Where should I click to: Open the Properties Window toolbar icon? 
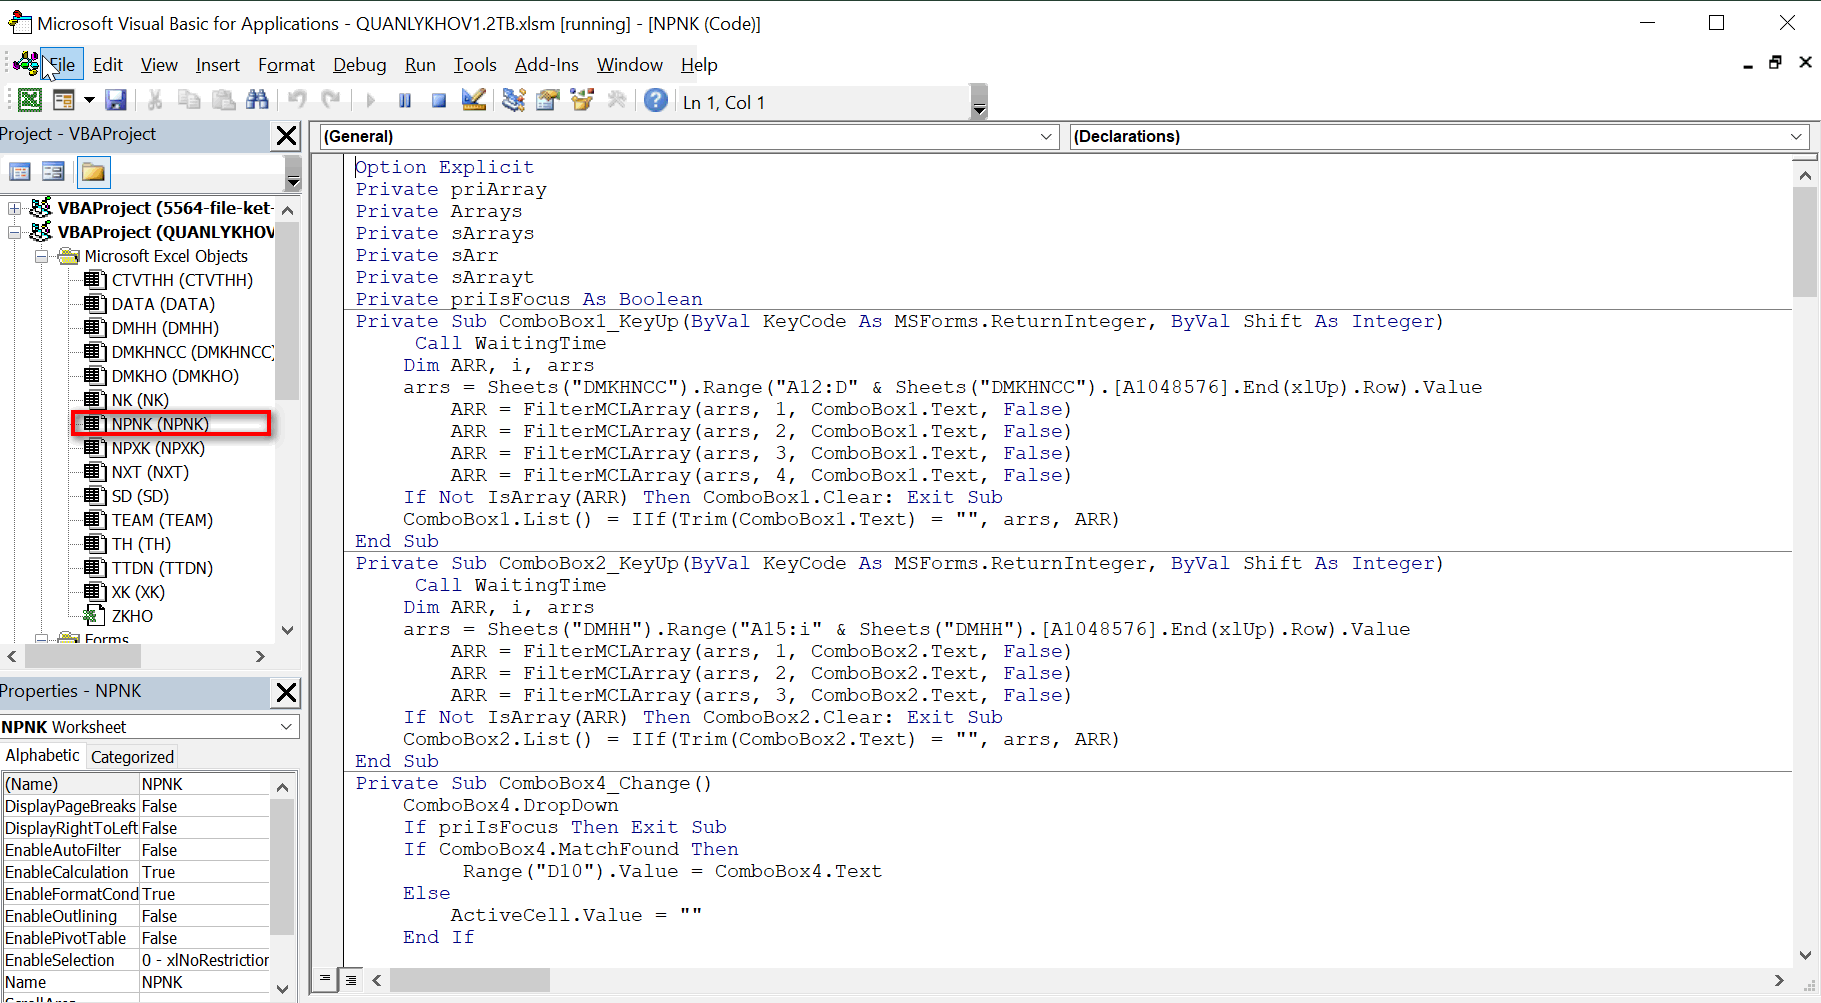pos(547,100)
